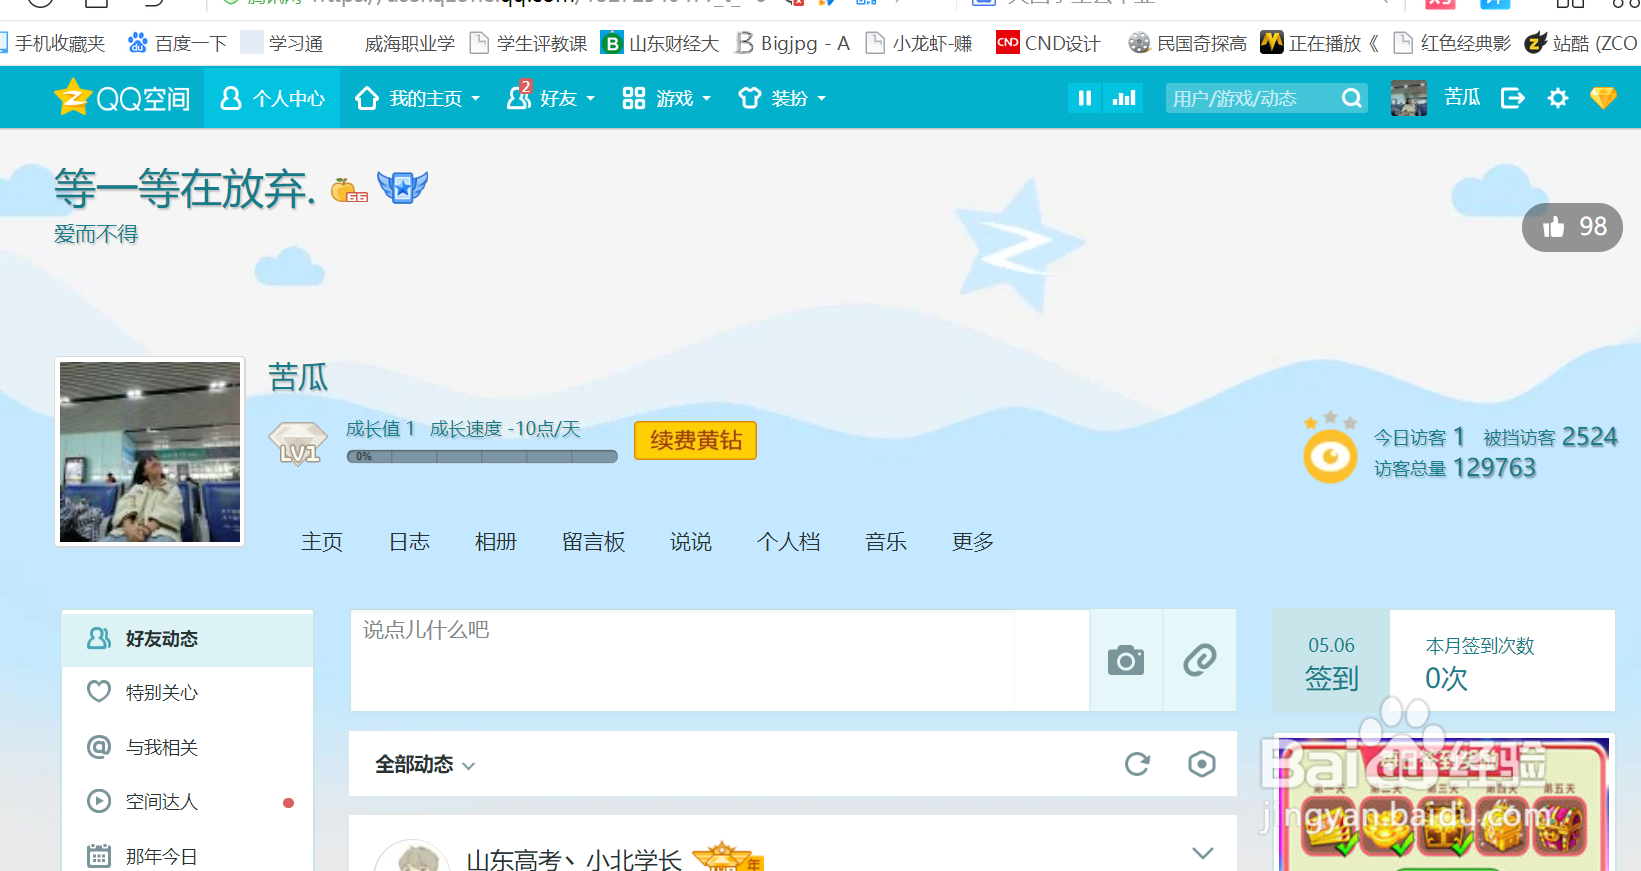Open 访客总量 129763 count
This screenshot has width=1641, height=871.
[x=1455, y=468]
